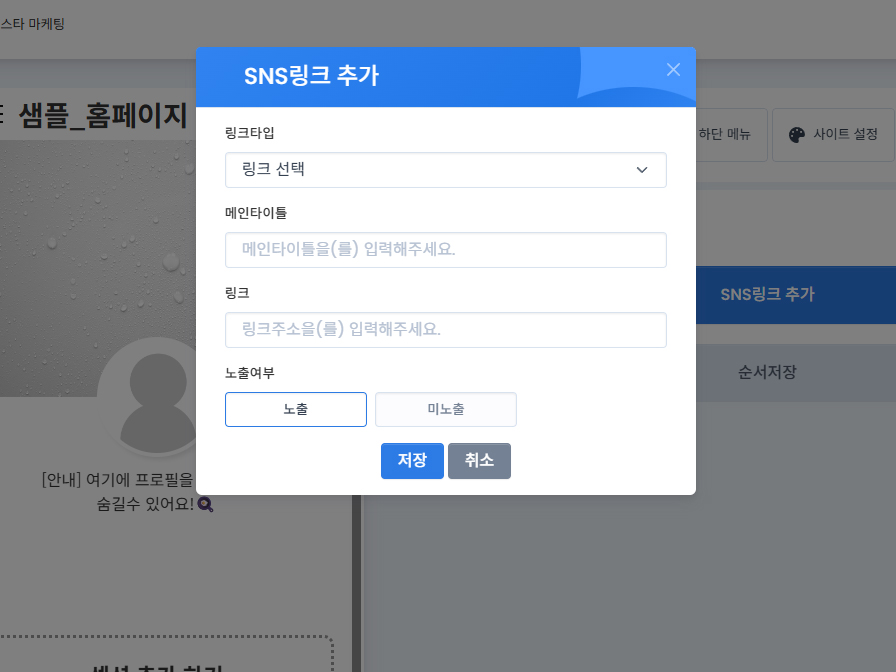
Task: Click the chevron on the link type selector
Action: click(x=641, y=170)
